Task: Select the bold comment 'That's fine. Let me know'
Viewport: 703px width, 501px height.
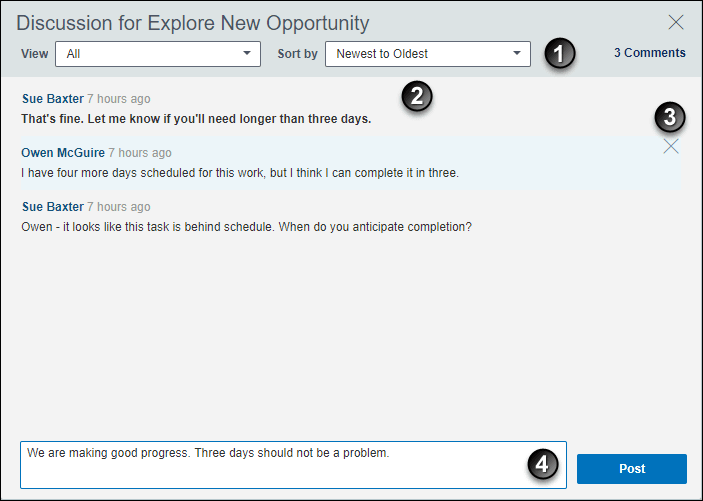Action: point(196,119)
